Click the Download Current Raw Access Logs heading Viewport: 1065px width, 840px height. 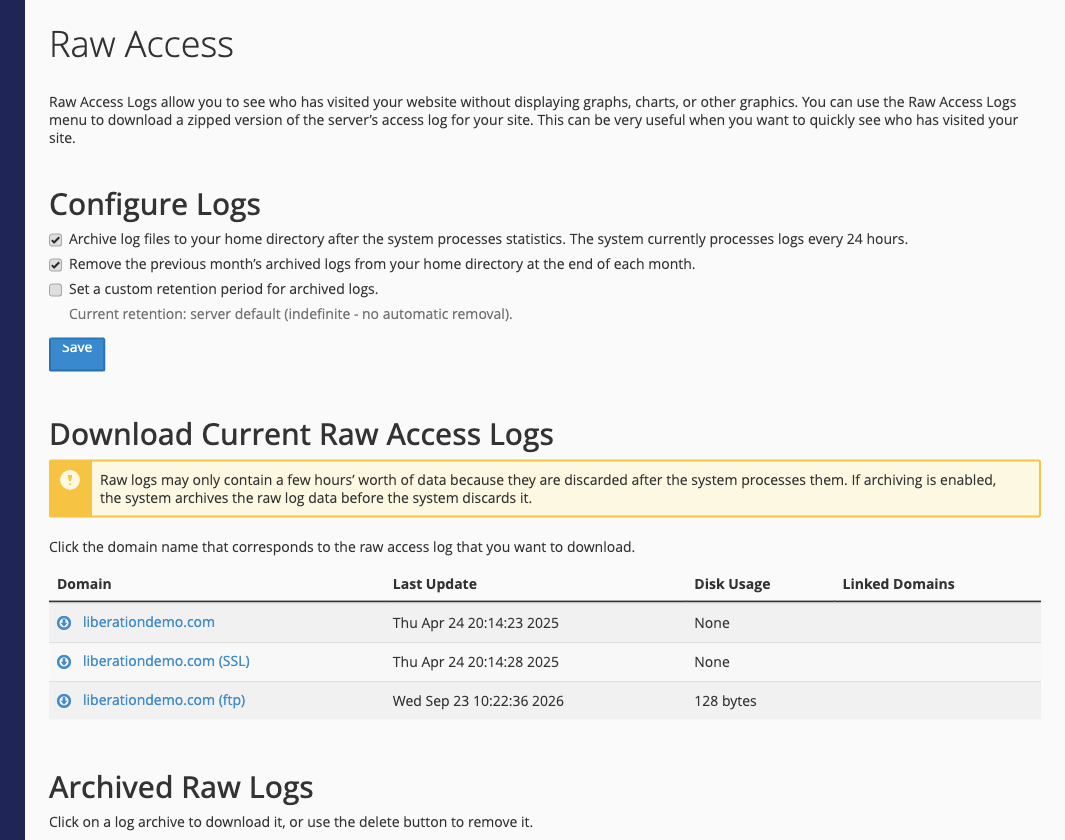pos(302,435)
